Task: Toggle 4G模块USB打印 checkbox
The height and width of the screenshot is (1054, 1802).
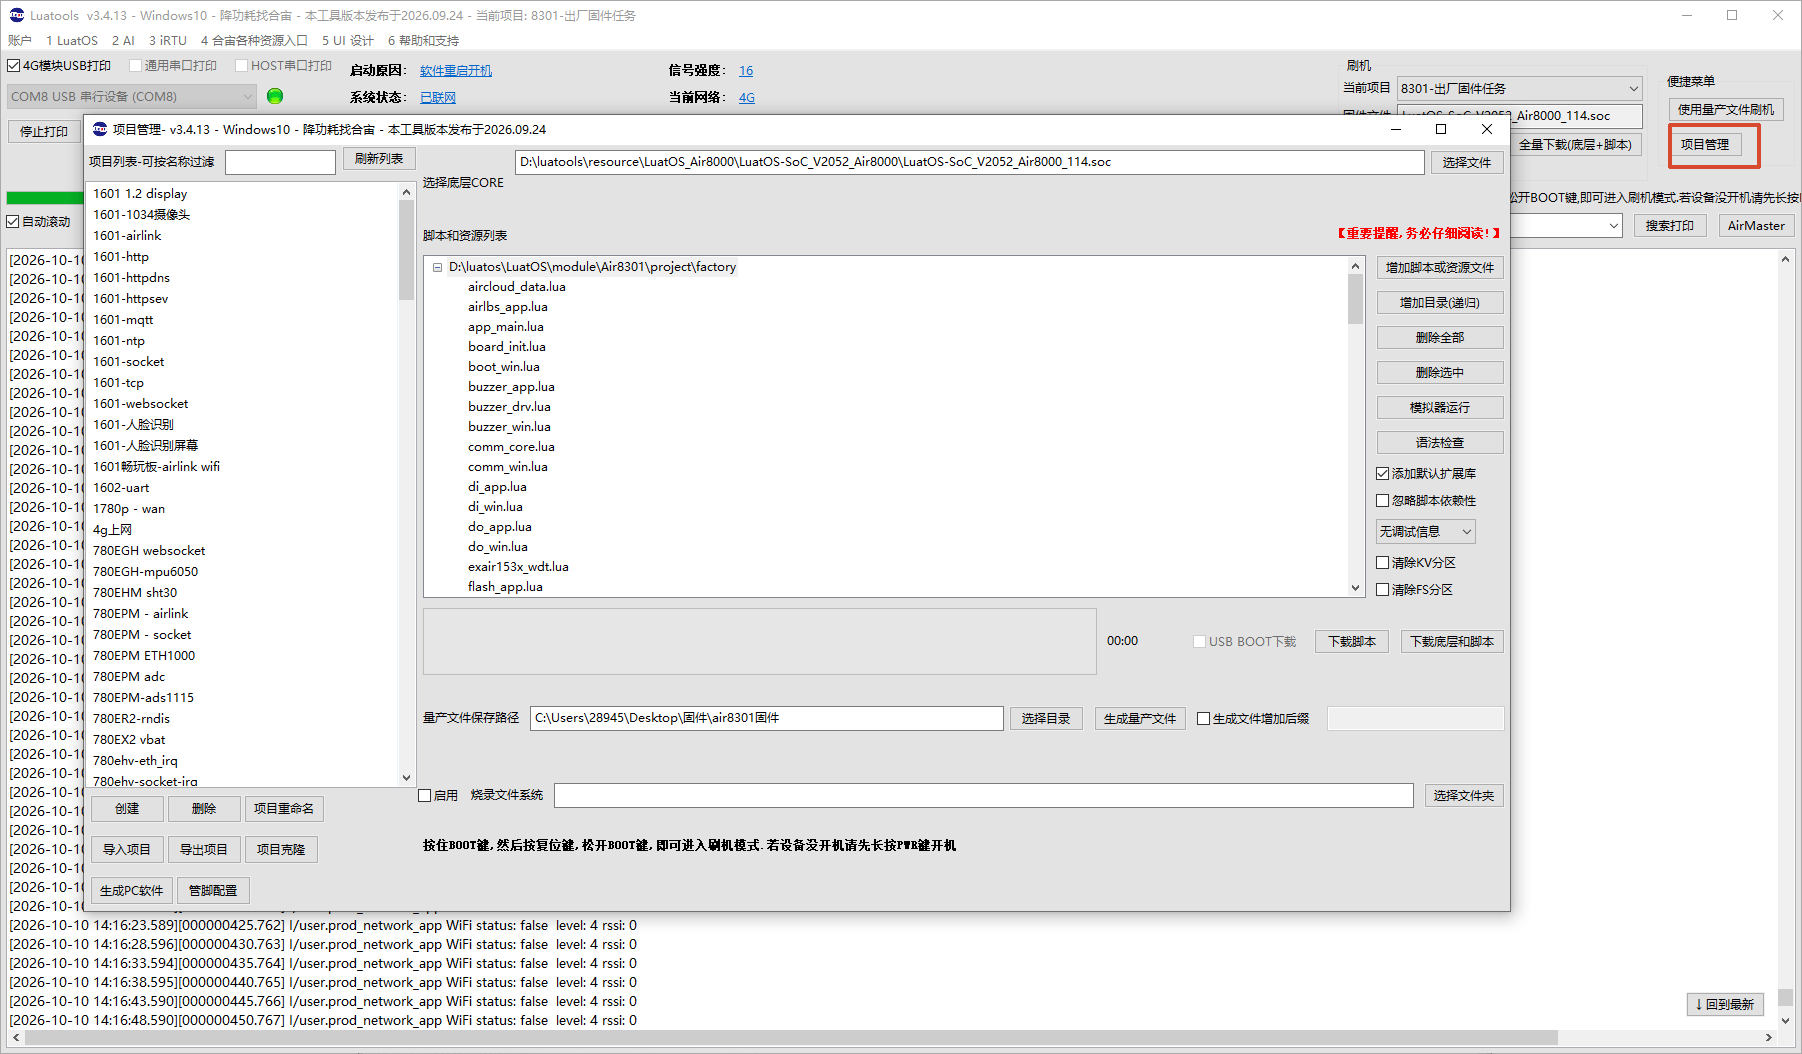Action: click(13, 66)
